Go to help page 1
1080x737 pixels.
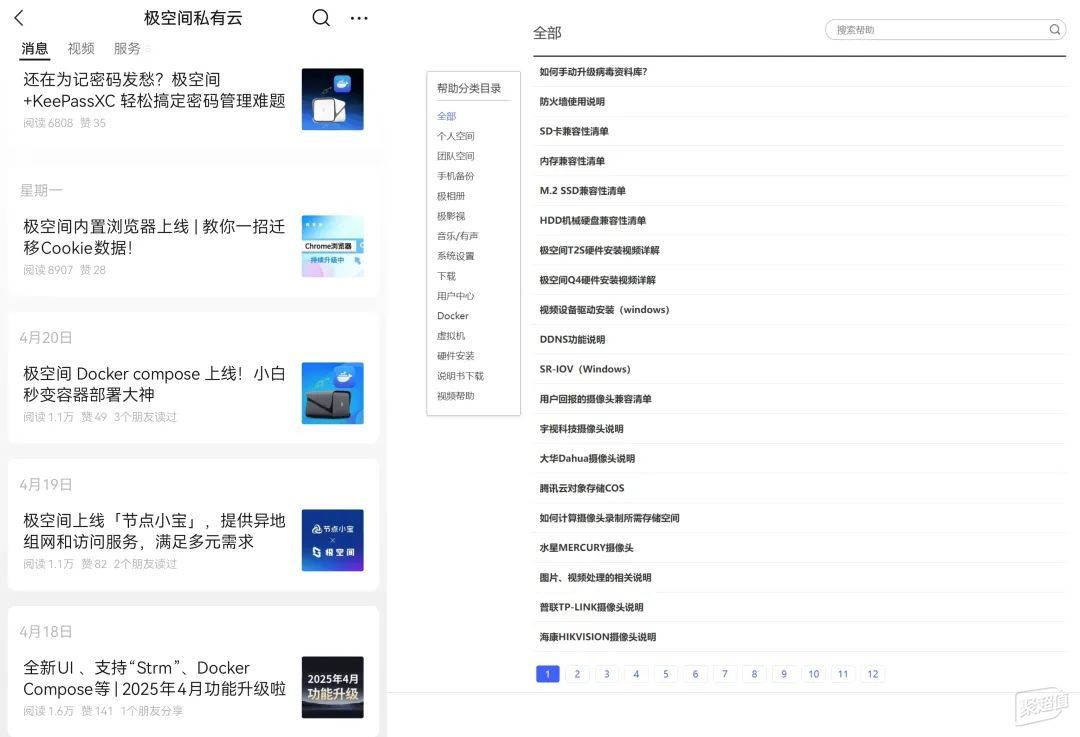[548, 674]
